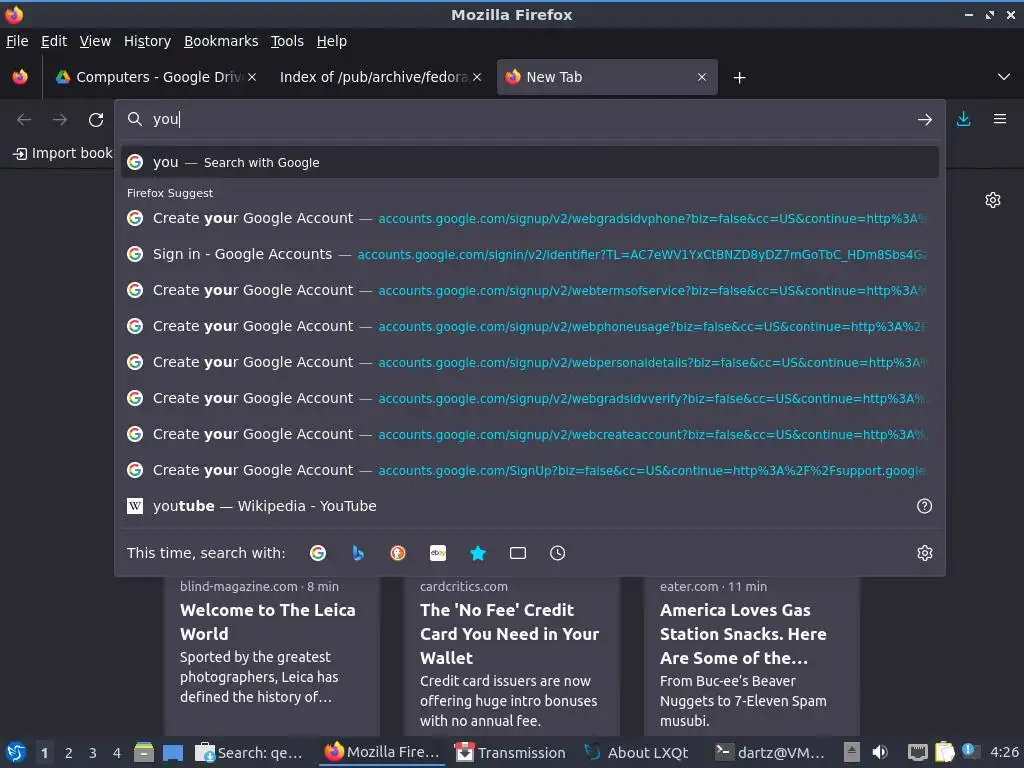Viewport: 1024px width, 768px height.
Task: Switch to virtual desktop 3
Action: 93,753
